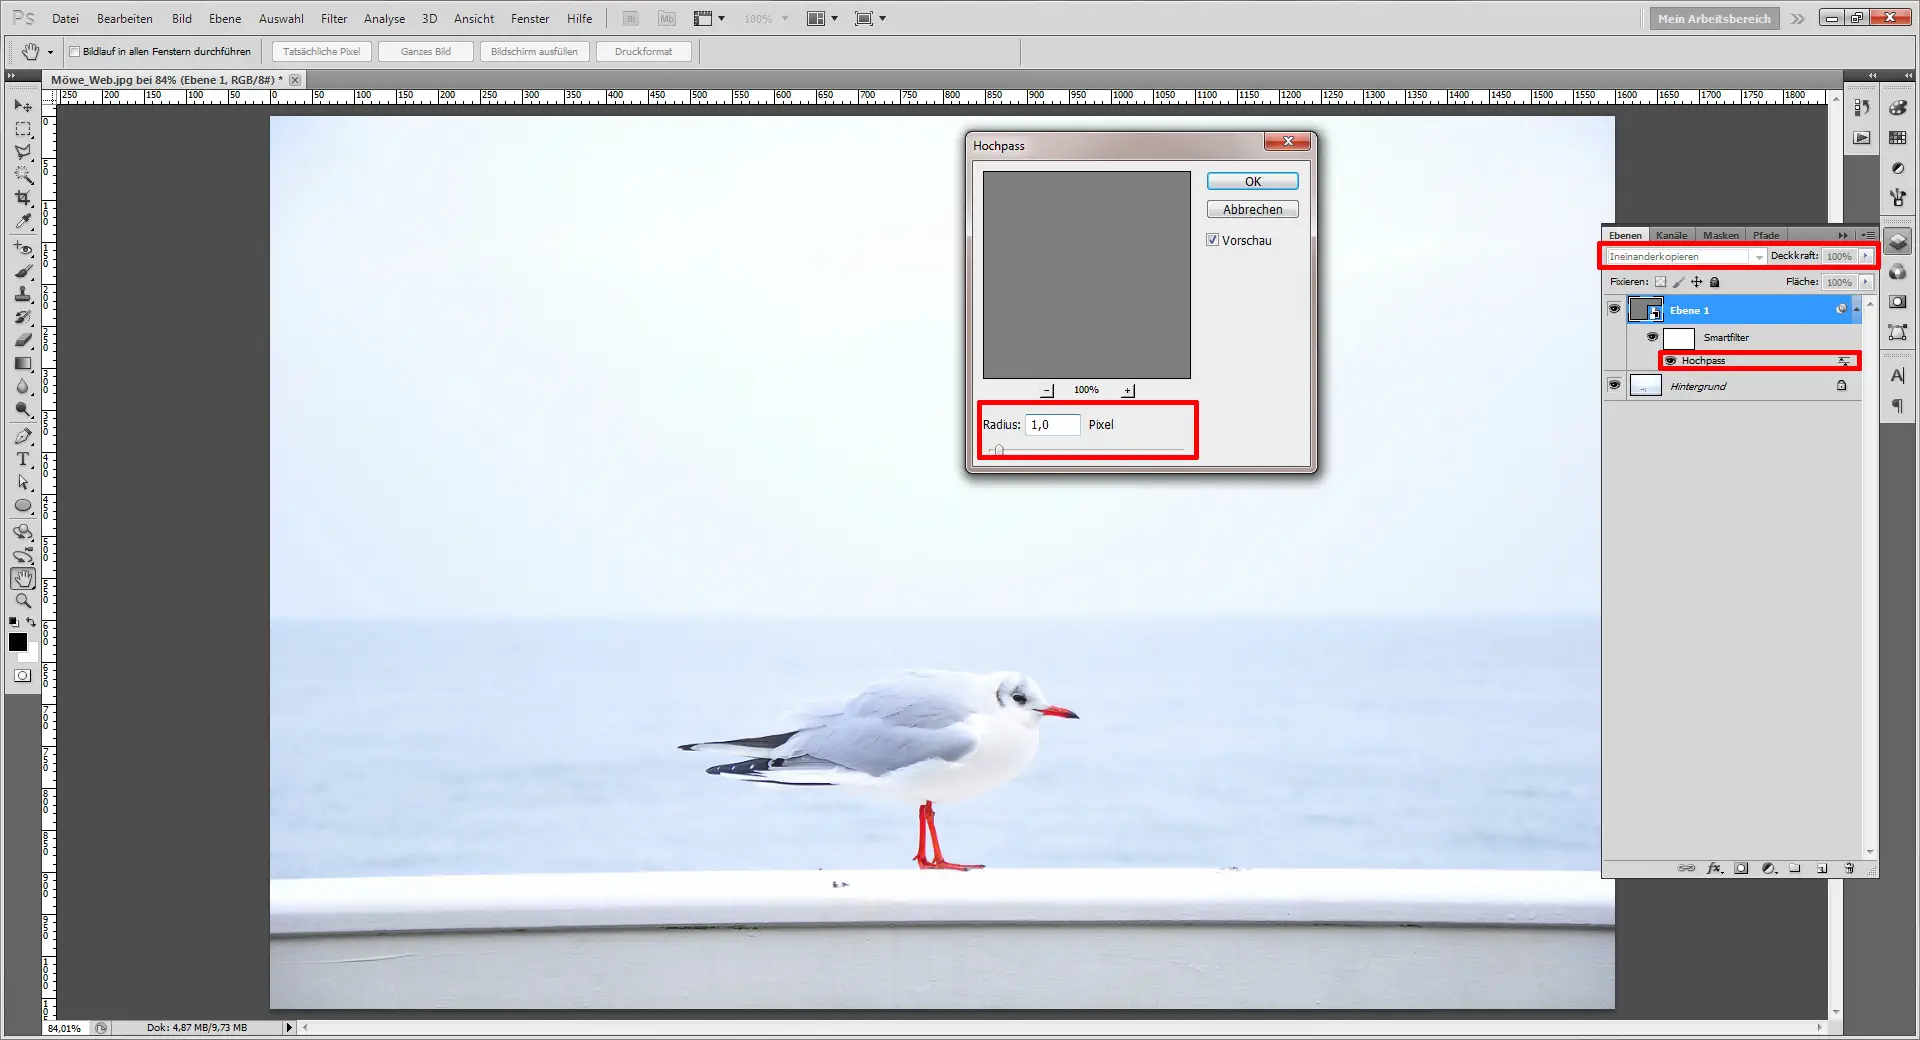Select the Zoom tool
The width and height of the screenshot is (1920, 1040).
coord(22,601)
